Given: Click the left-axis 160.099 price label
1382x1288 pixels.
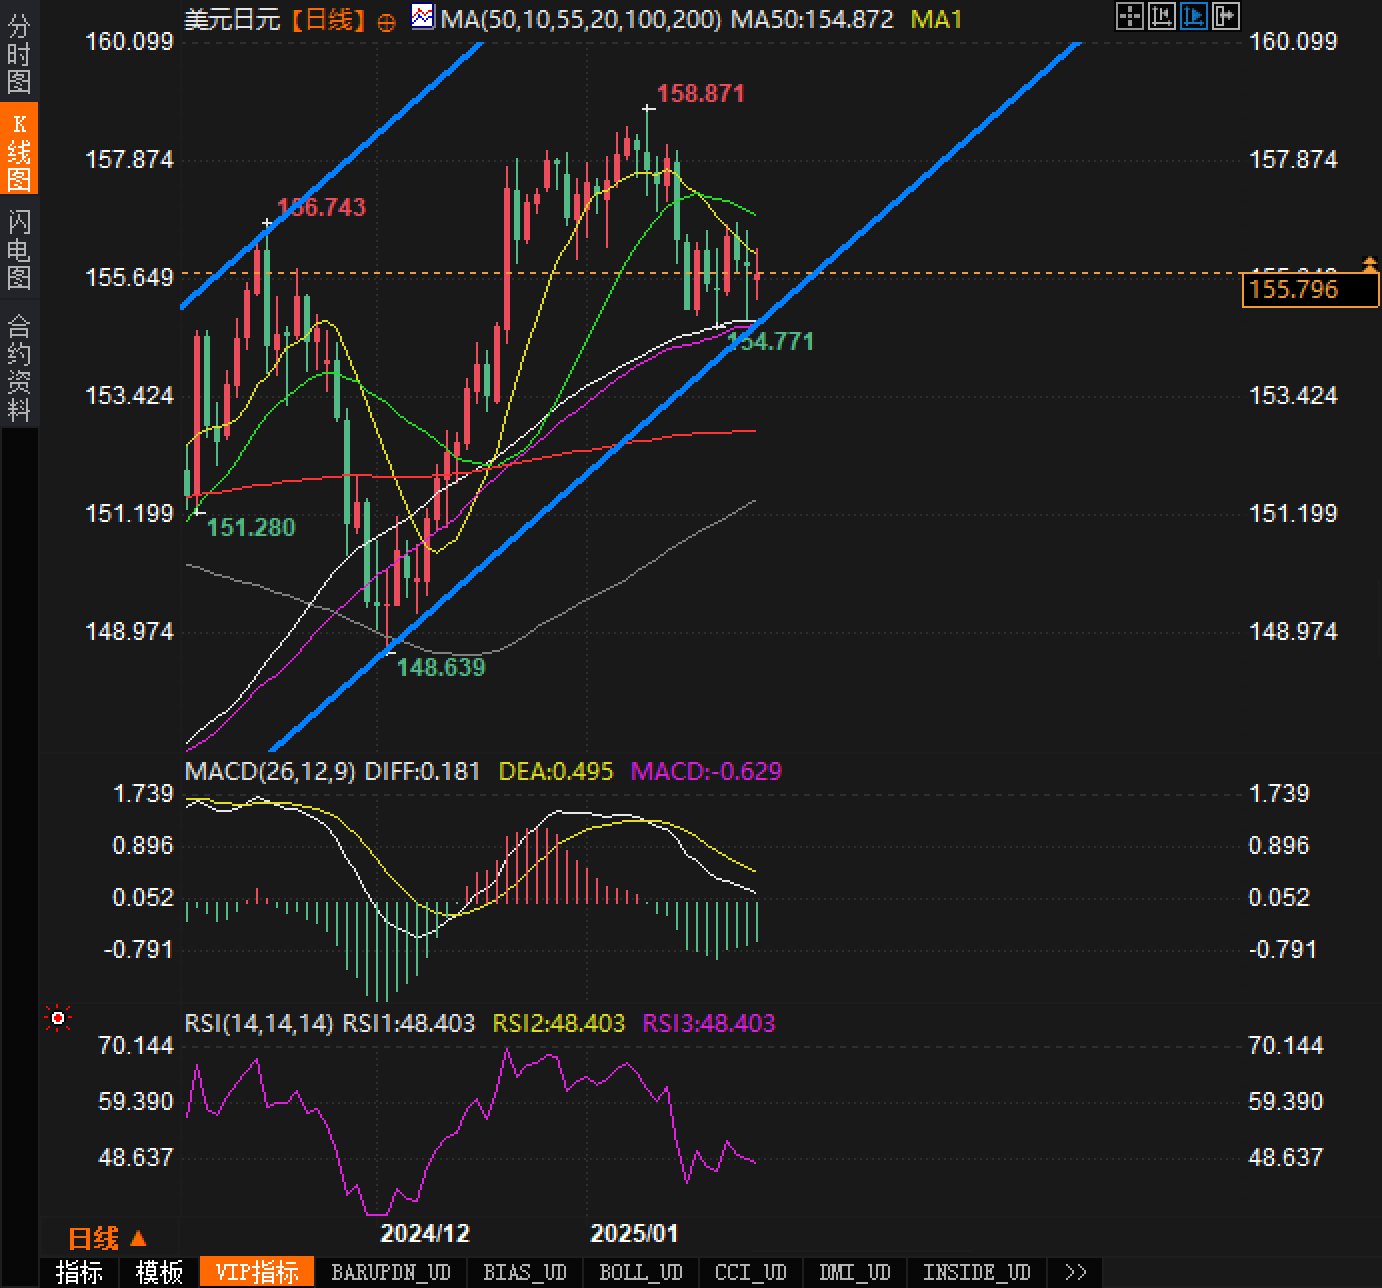Looking at the screenshot, I should 130,42.
